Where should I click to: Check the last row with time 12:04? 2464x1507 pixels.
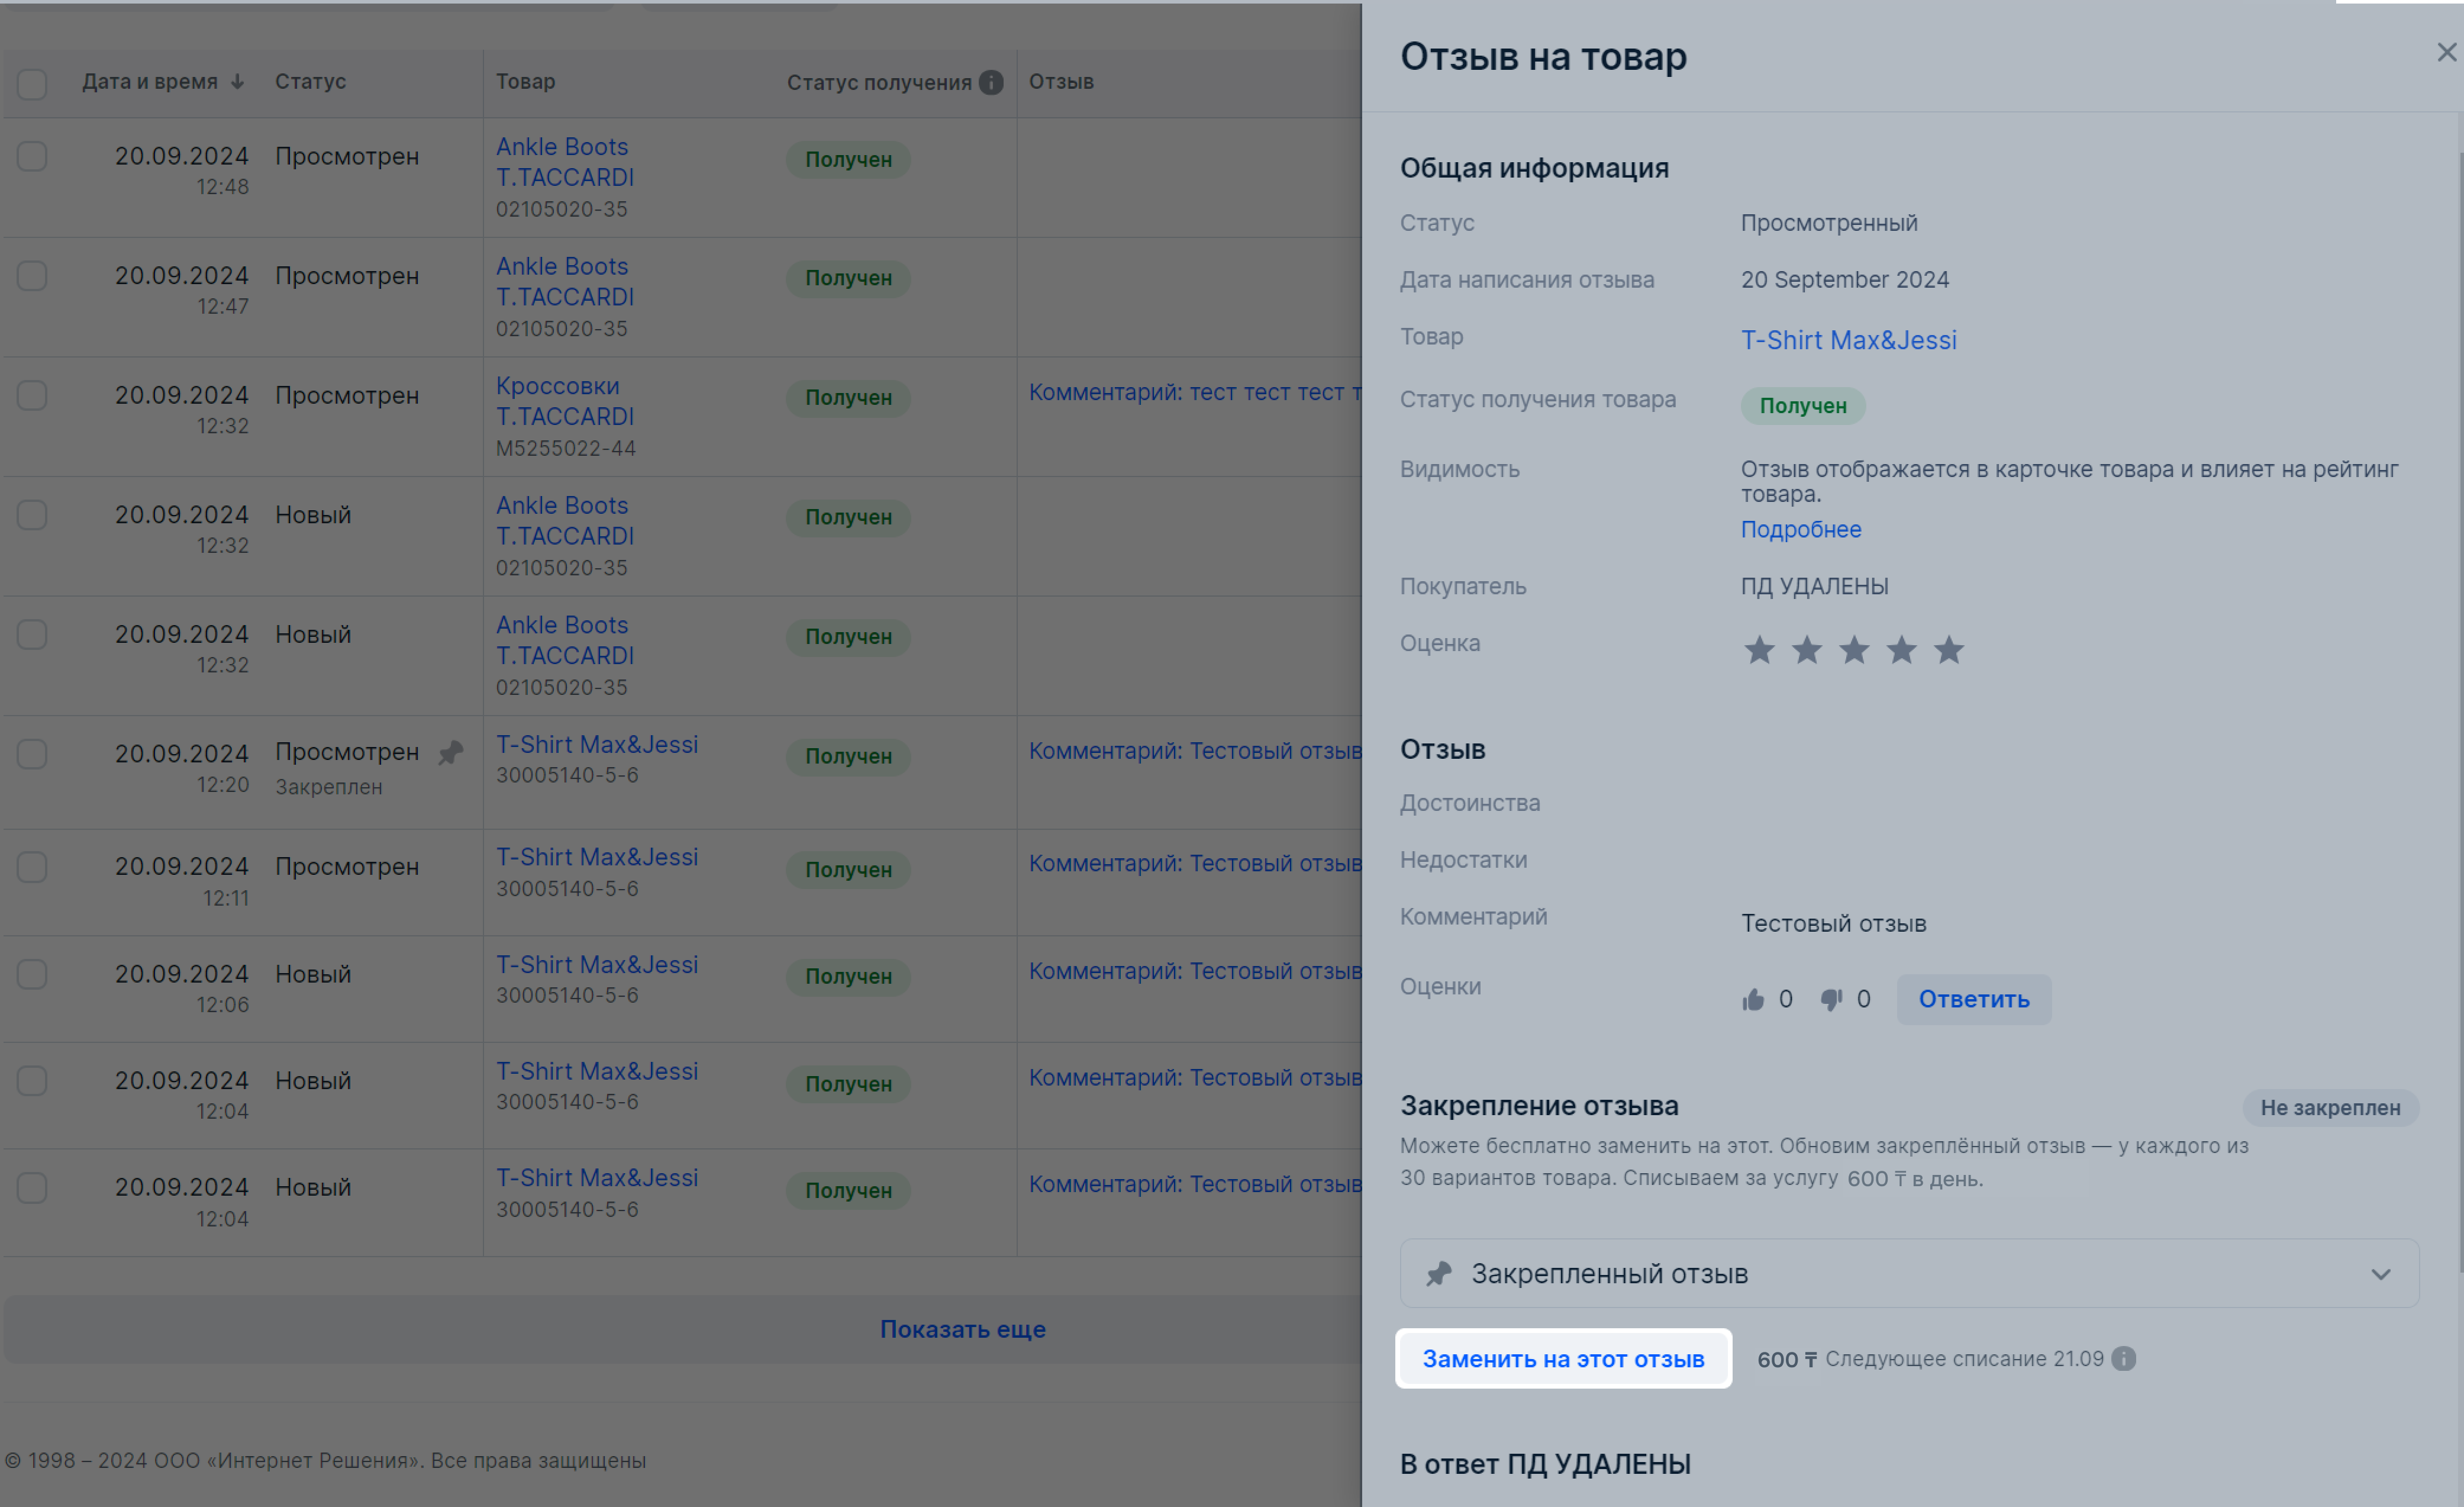(32, 1187)
